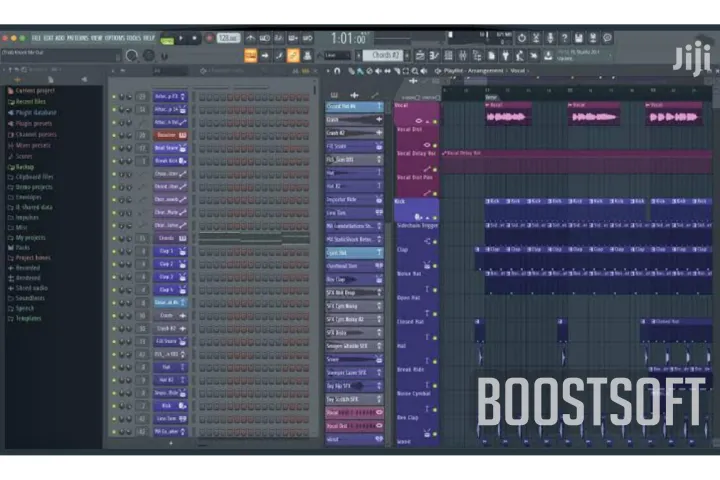Click the first orange highlighted toolbar icon
The width and height of the screenshot is (720, 480).
[250, 55]
